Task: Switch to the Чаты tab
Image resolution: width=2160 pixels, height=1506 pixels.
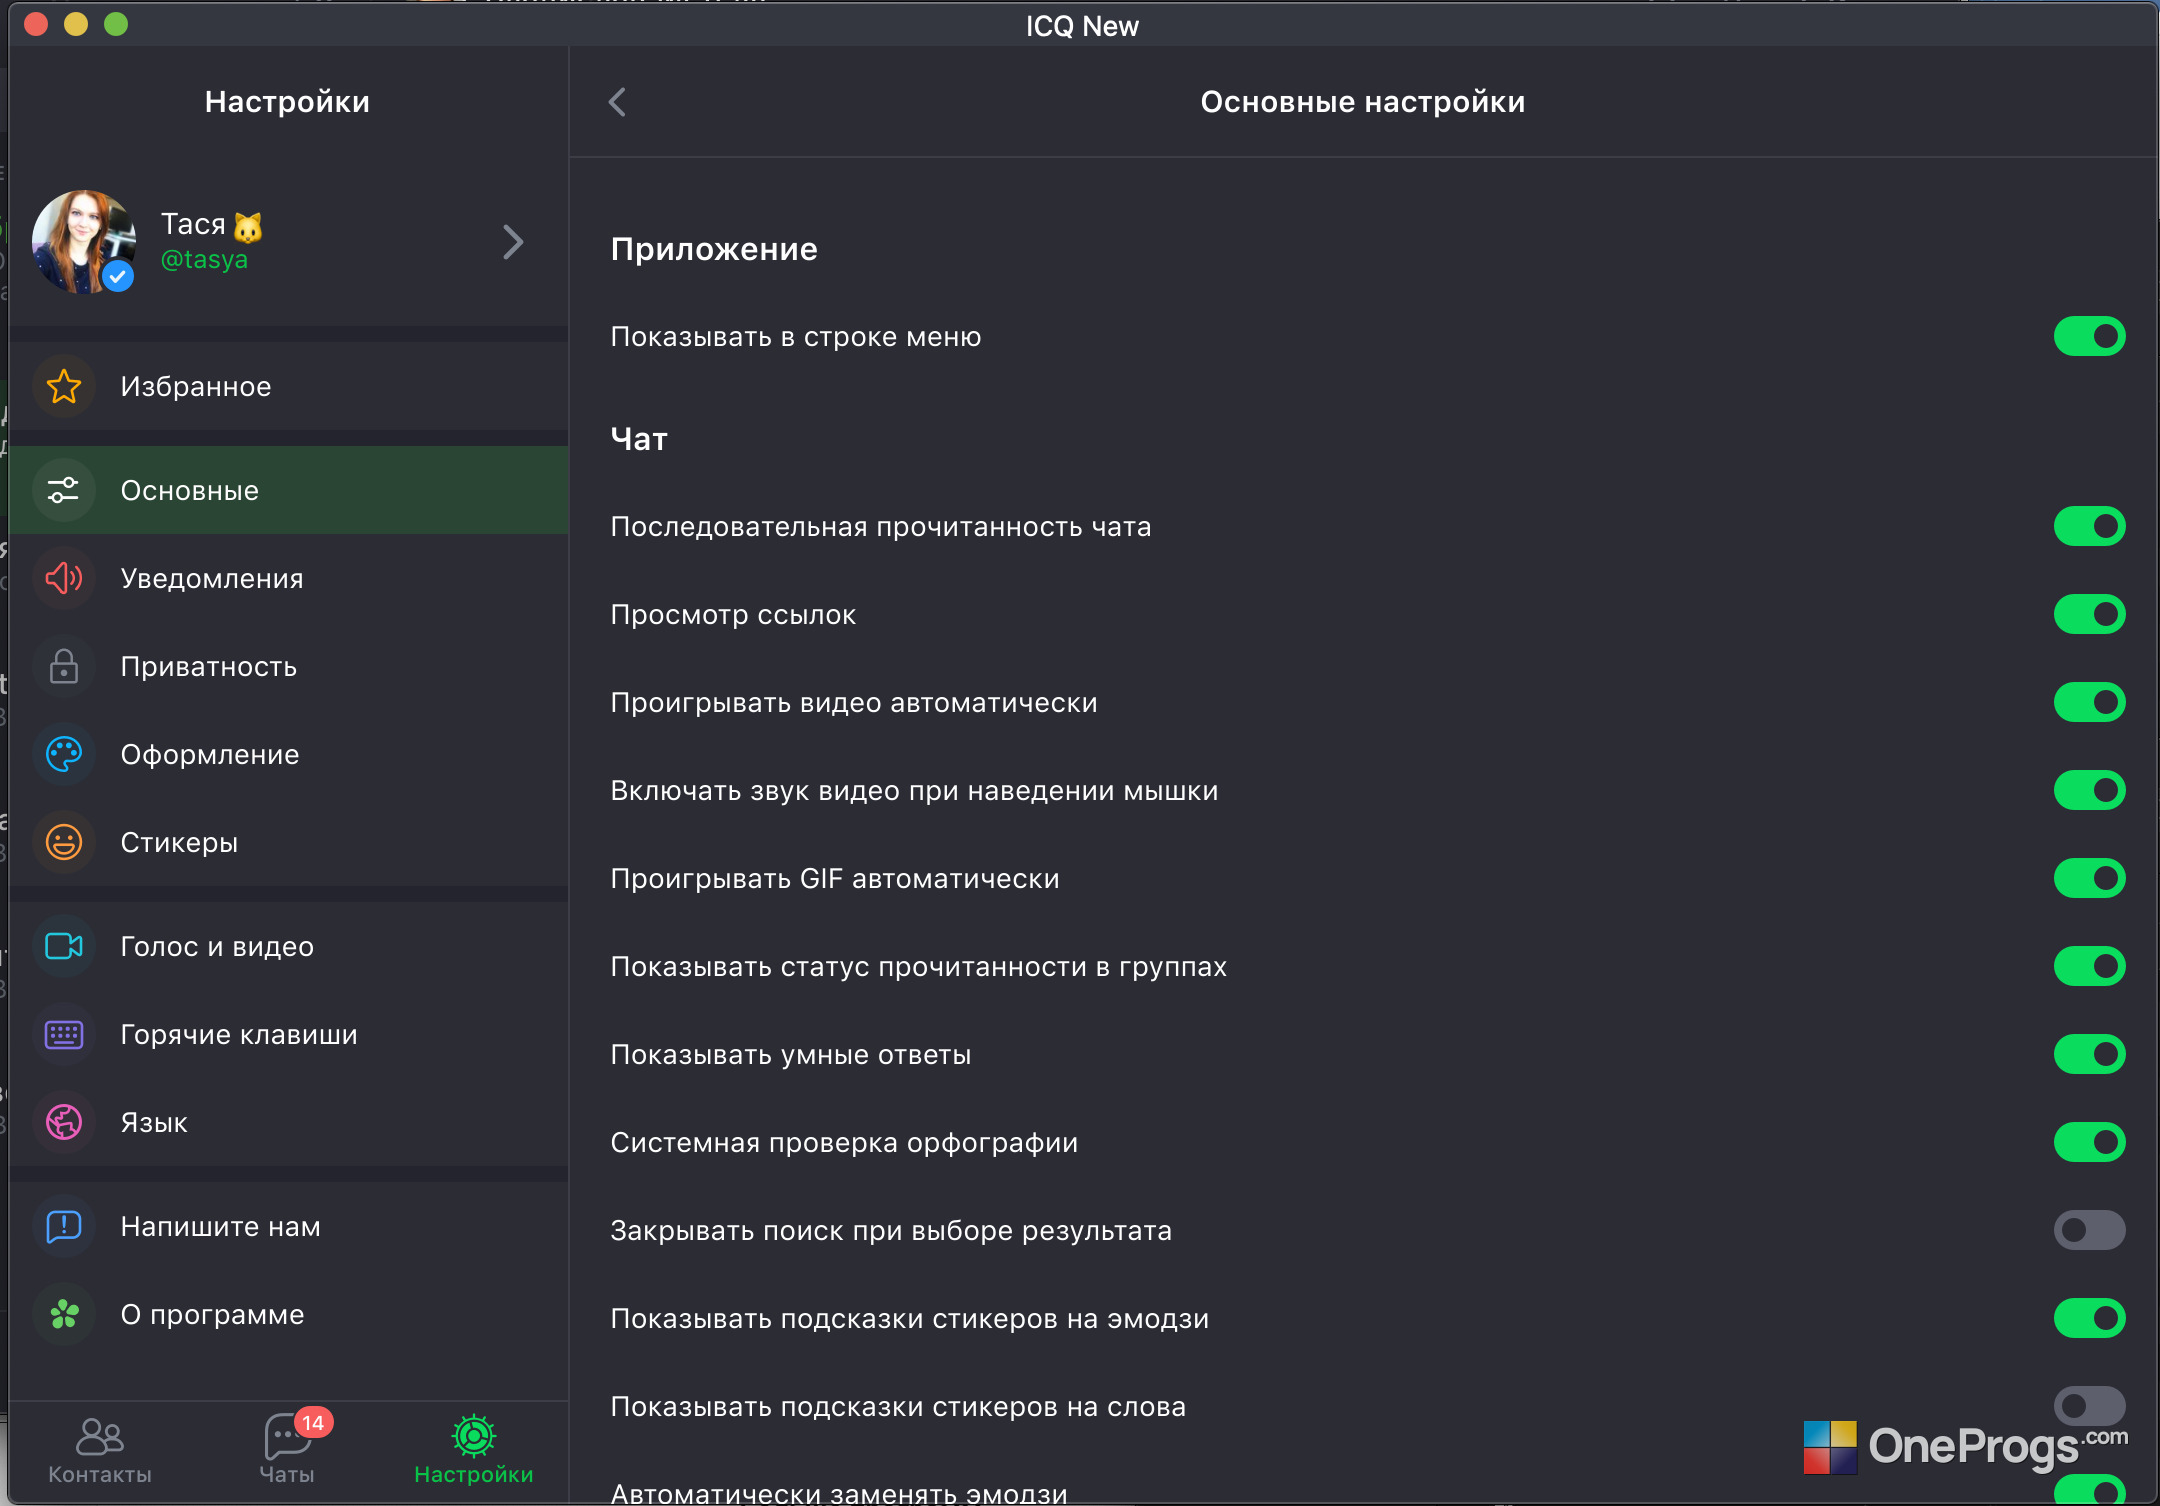Action: point(287,1451)
